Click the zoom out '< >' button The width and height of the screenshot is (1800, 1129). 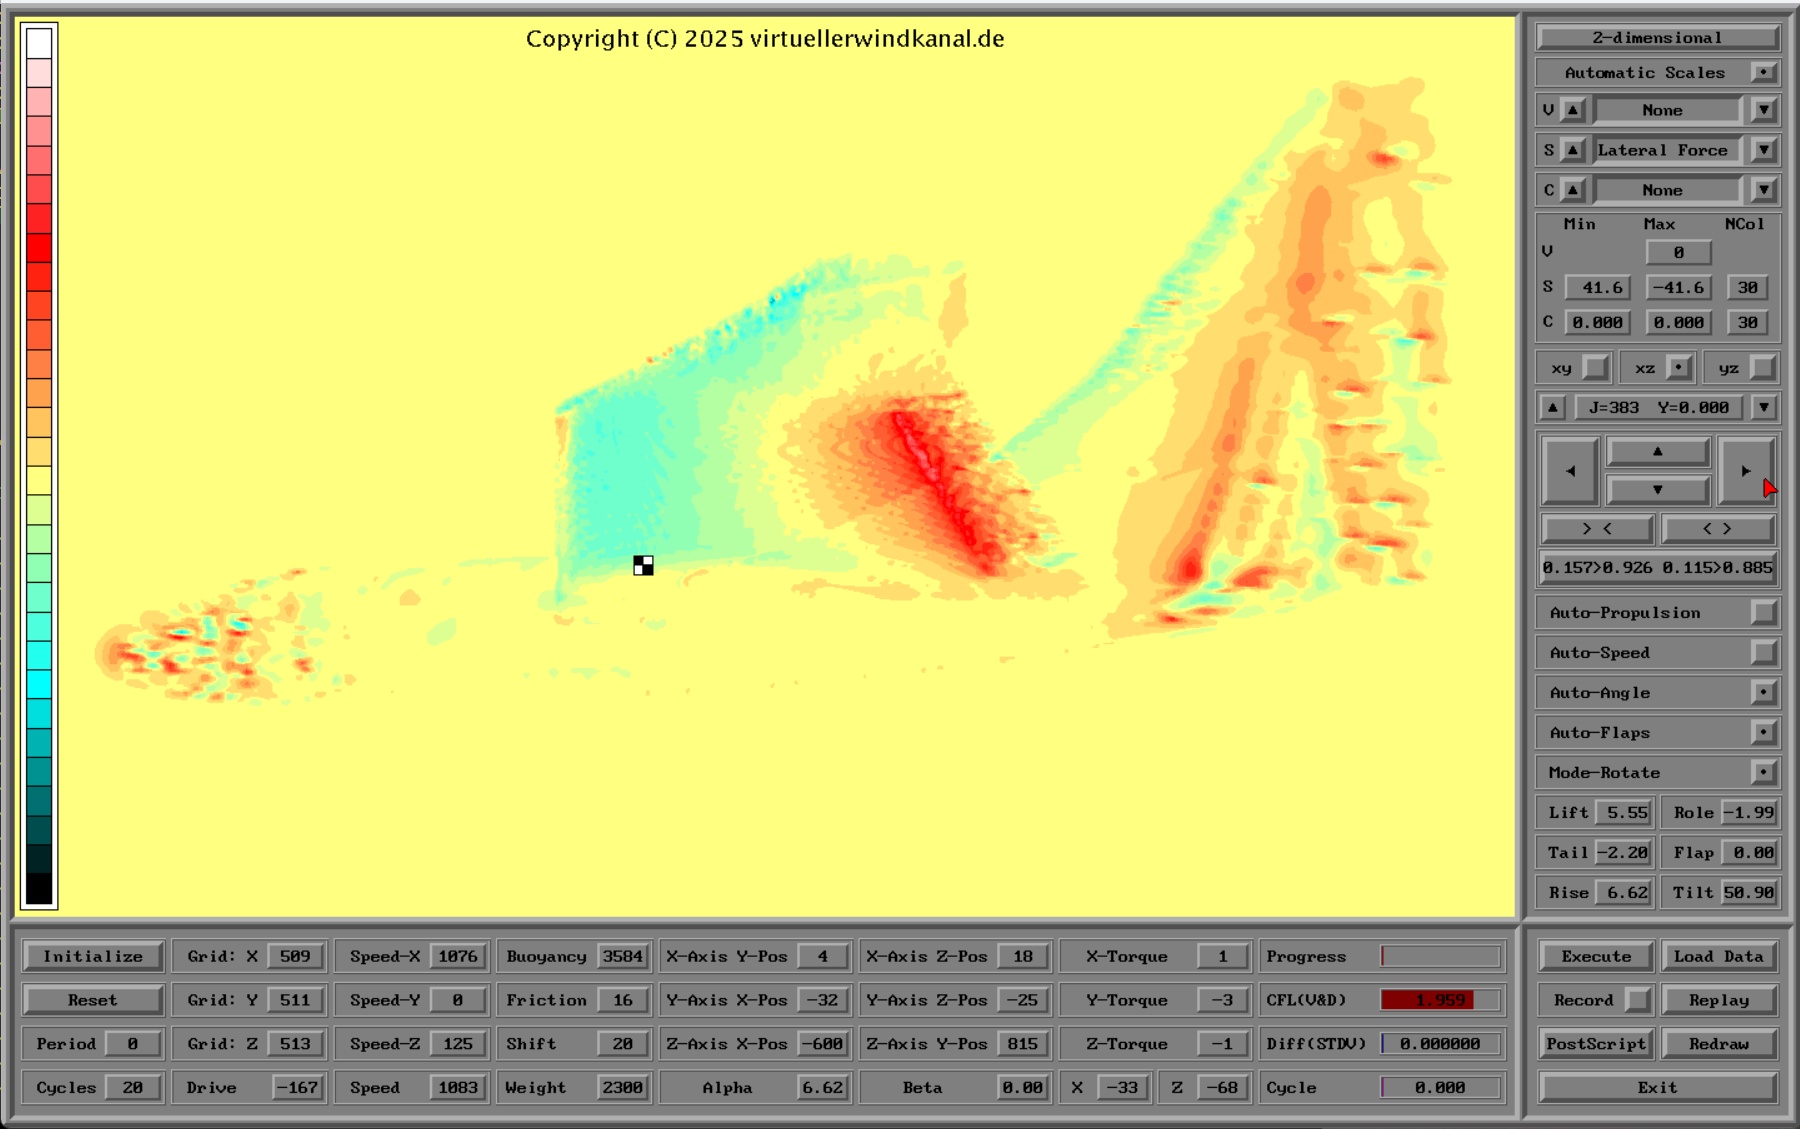(x=1717, y=528)
